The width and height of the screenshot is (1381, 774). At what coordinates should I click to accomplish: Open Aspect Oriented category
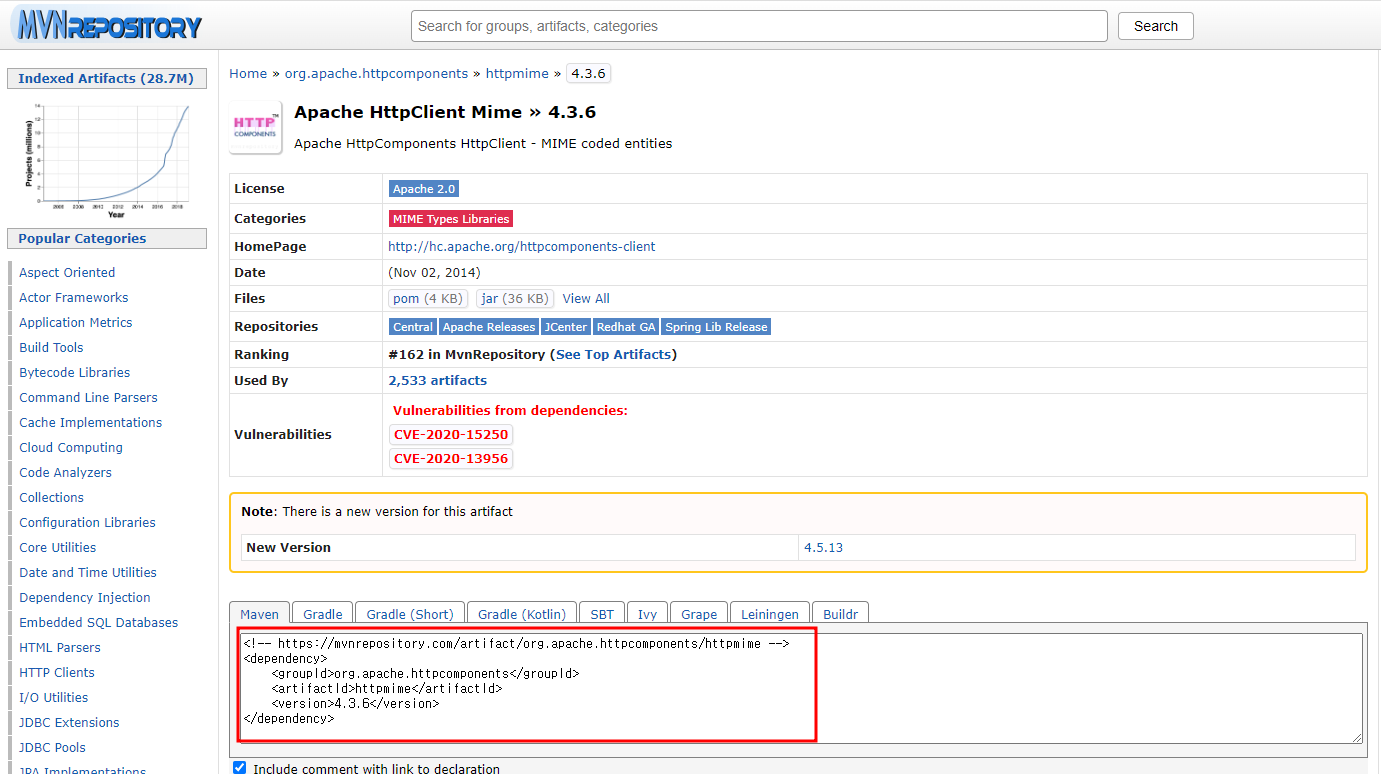point(67,273)
